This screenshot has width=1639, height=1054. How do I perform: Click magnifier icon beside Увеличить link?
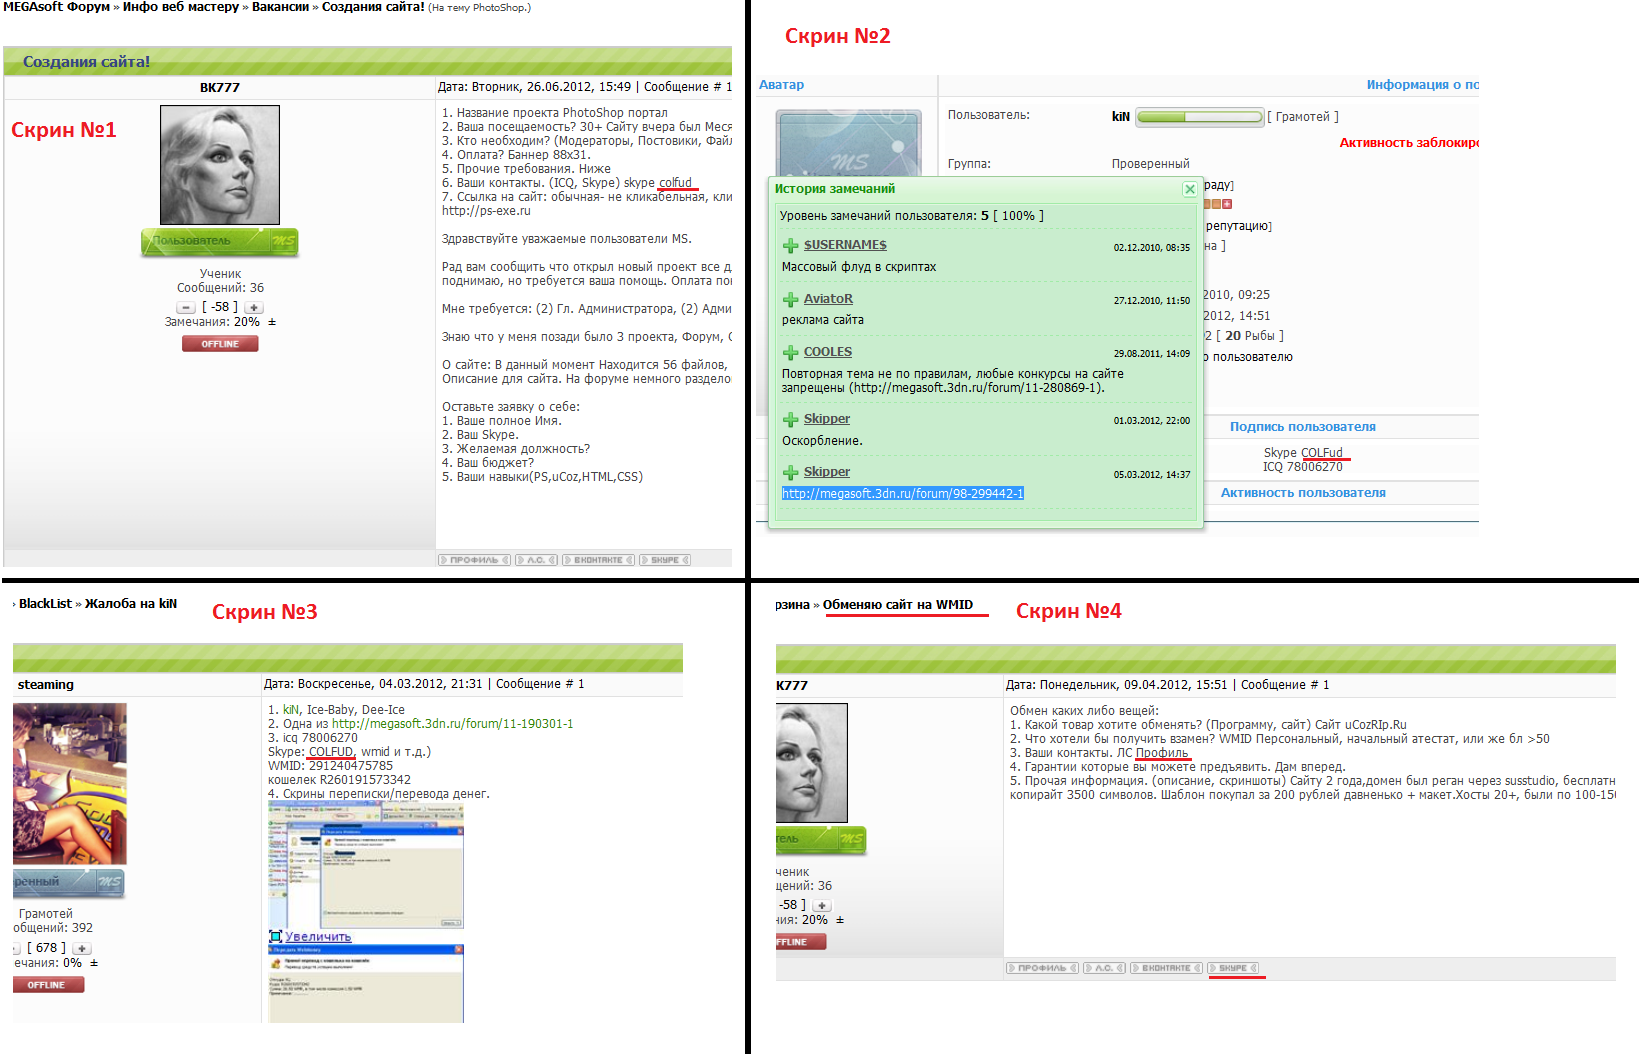(275, 937)
